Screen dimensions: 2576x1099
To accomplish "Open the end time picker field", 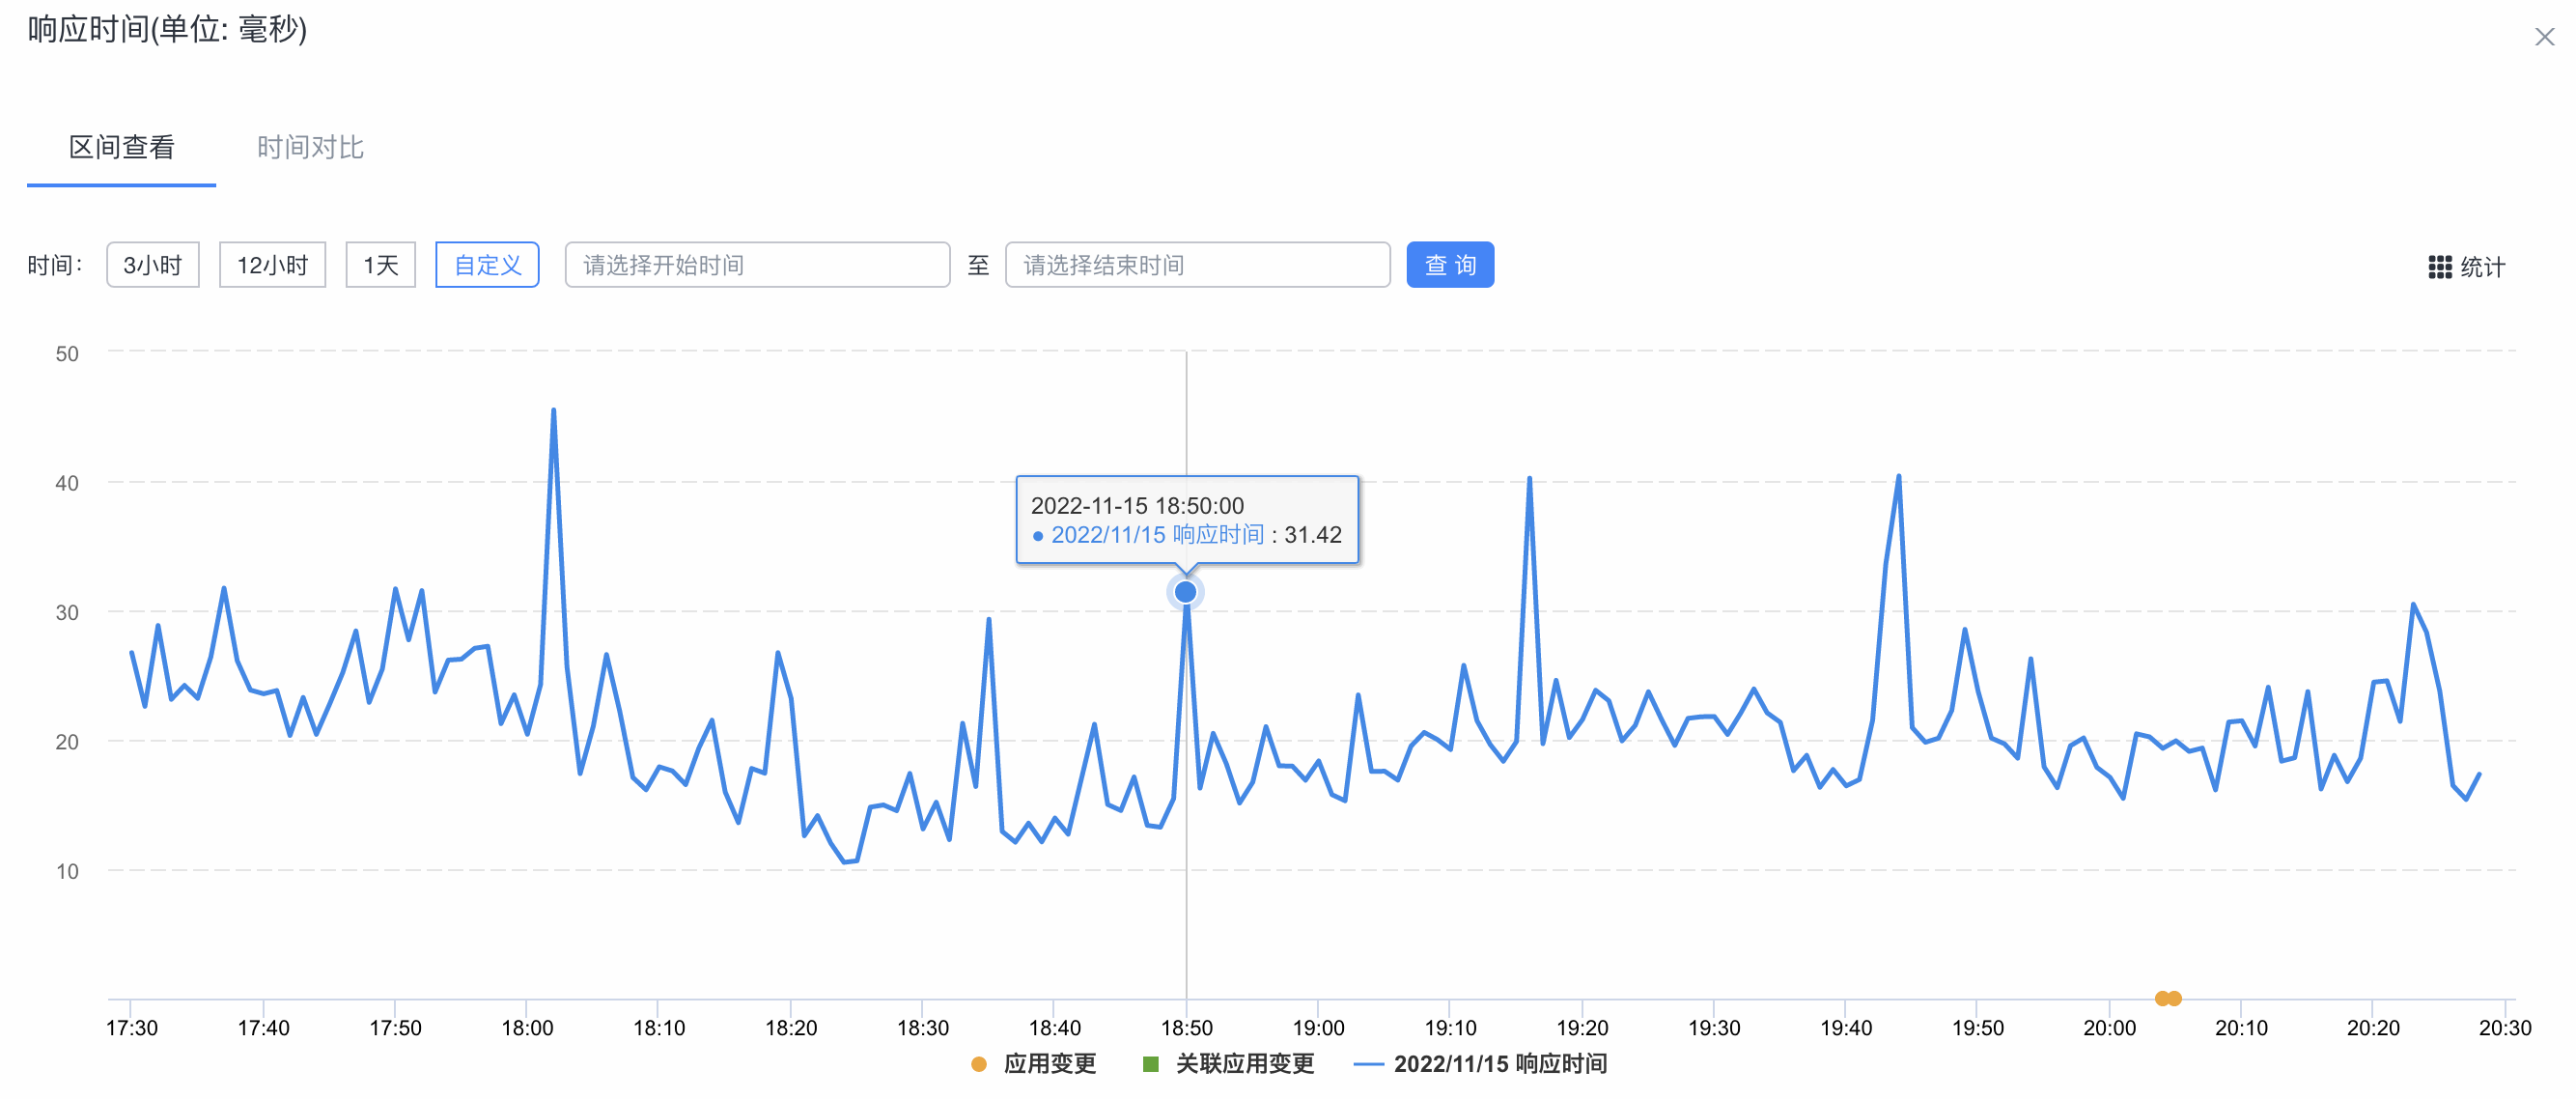I will point(1197,265).
